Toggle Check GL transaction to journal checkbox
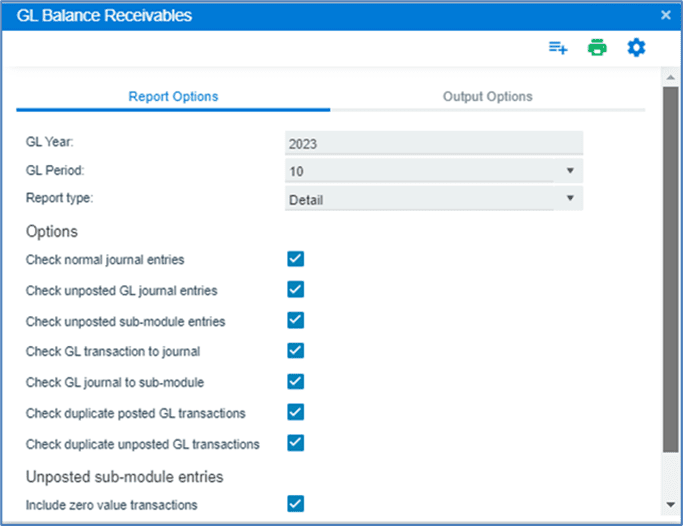683x526 pixels. 295,350
